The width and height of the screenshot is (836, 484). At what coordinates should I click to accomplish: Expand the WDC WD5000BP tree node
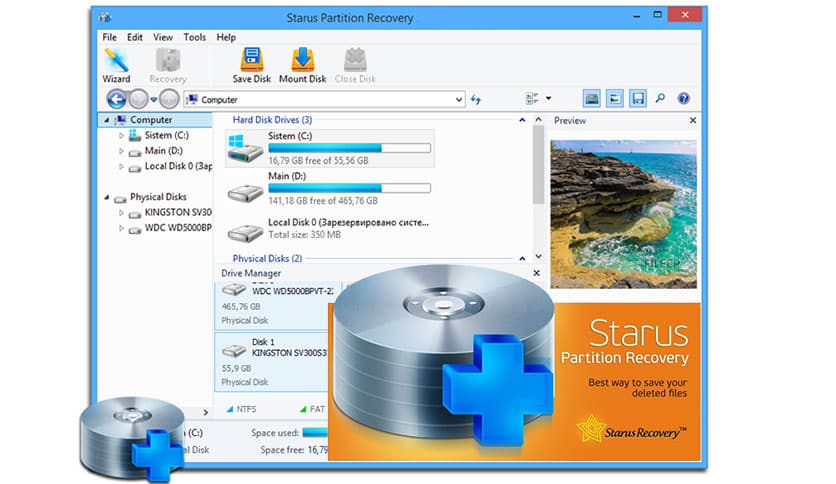tap(121, 228)
